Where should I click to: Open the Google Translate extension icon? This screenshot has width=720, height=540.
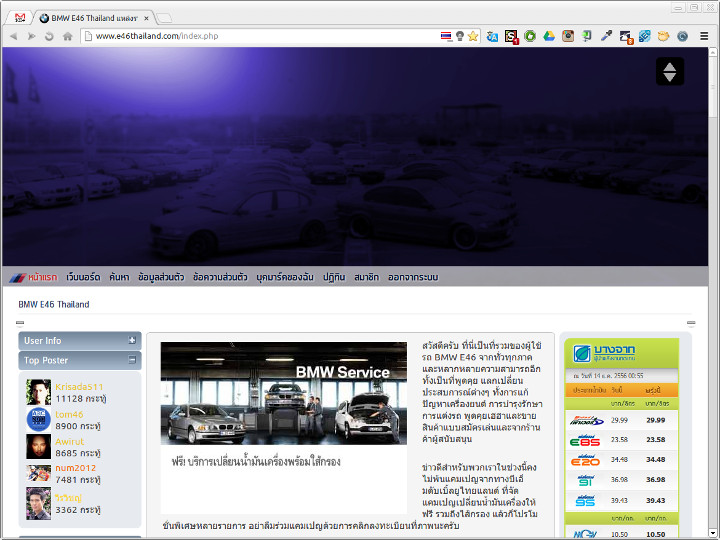[492, 36]
